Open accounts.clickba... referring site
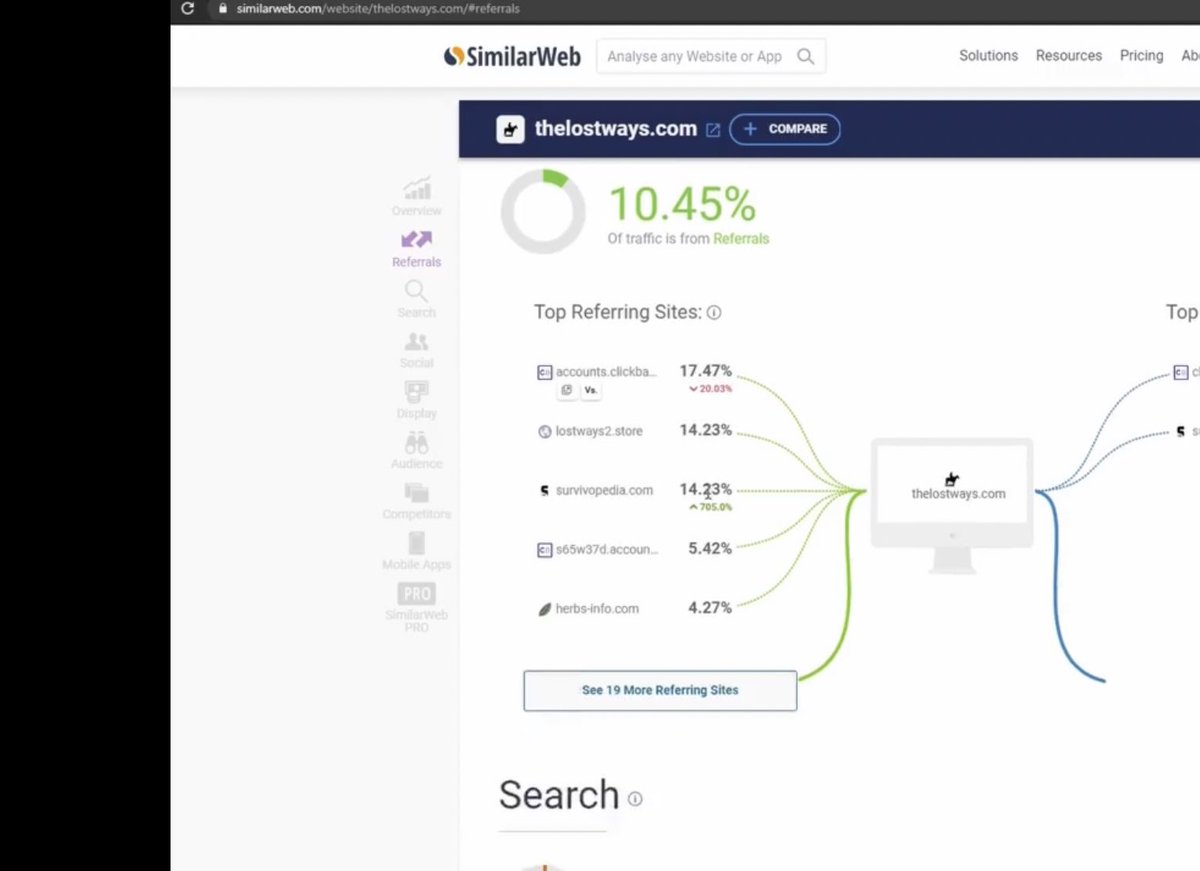1200x871 pixels. 606,372
